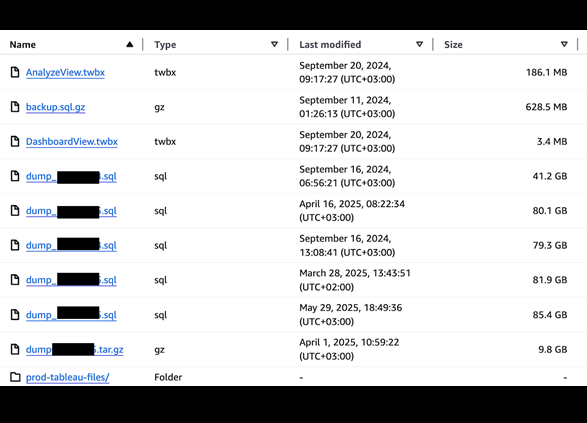Click the file icon beside AnalyzeView.twbx
587x423 pixels.
pyautogui.click(x=15, y=72)
